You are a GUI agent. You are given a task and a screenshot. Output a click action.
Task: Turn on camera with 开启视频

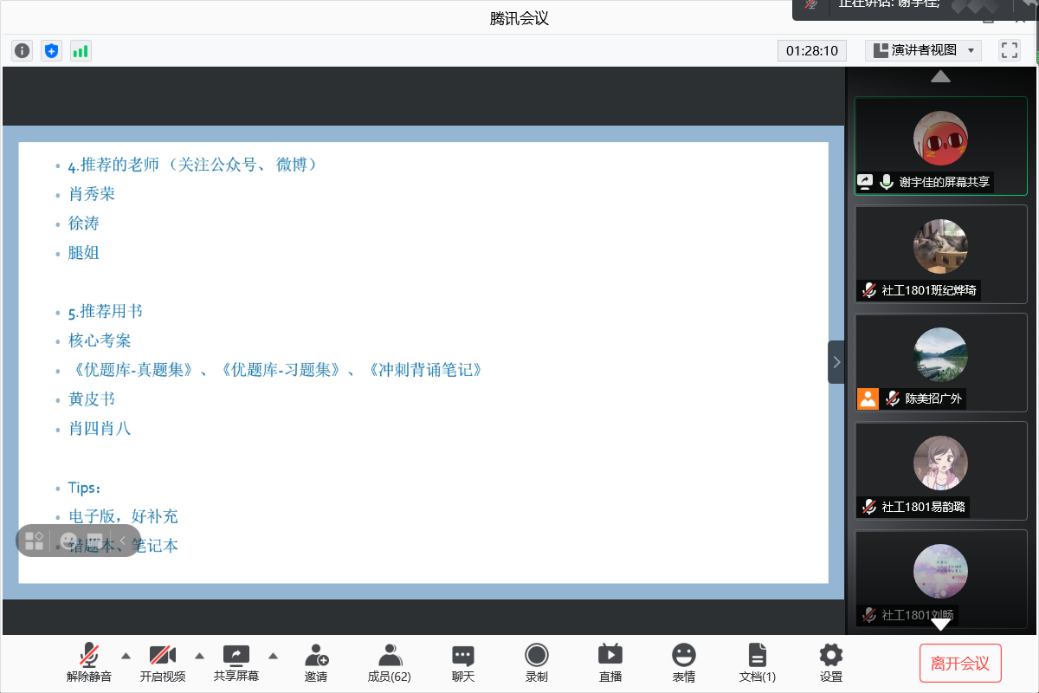[162, 663]
